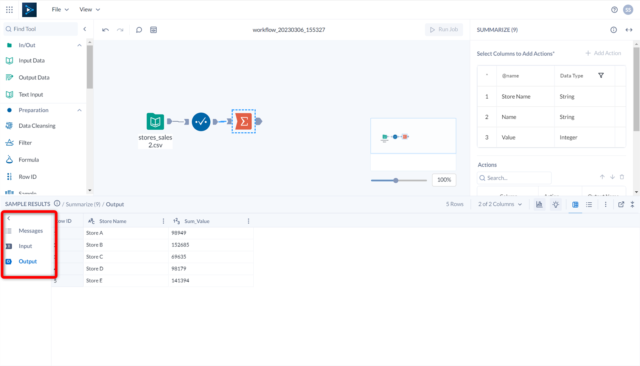
Task: Open the comment icon in toolbar
Action: point(139,30)
